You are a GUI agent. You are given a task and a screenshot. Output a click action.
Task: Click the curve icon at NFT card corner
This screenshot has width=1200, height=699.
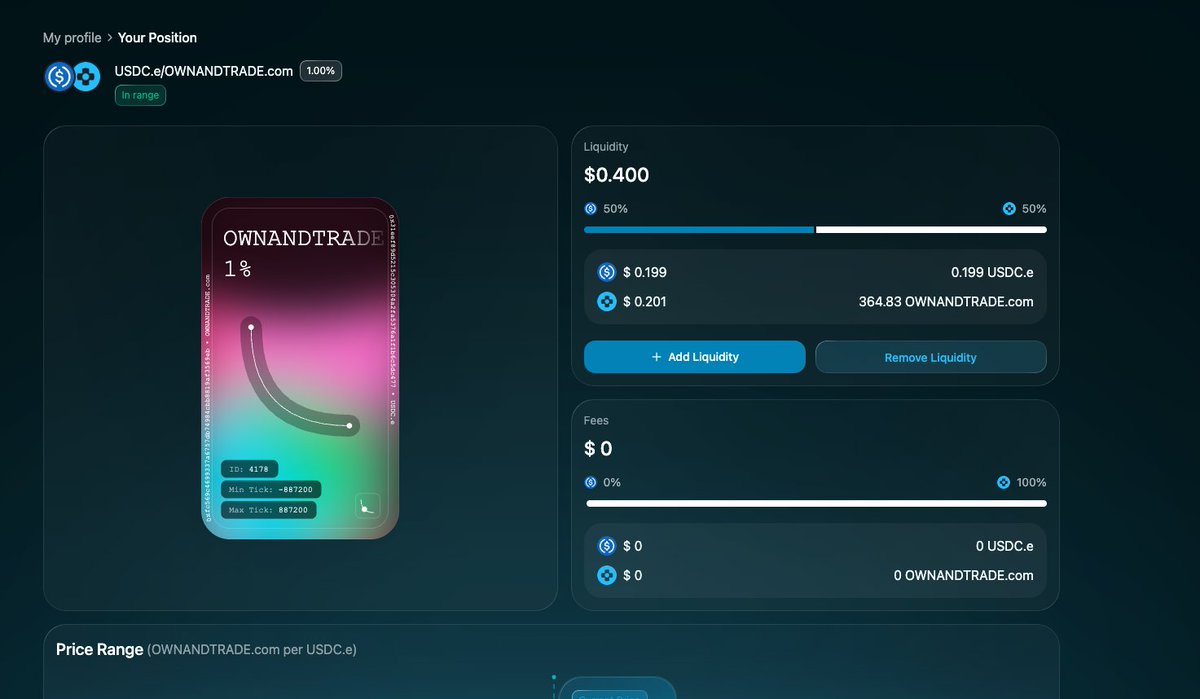367,506
